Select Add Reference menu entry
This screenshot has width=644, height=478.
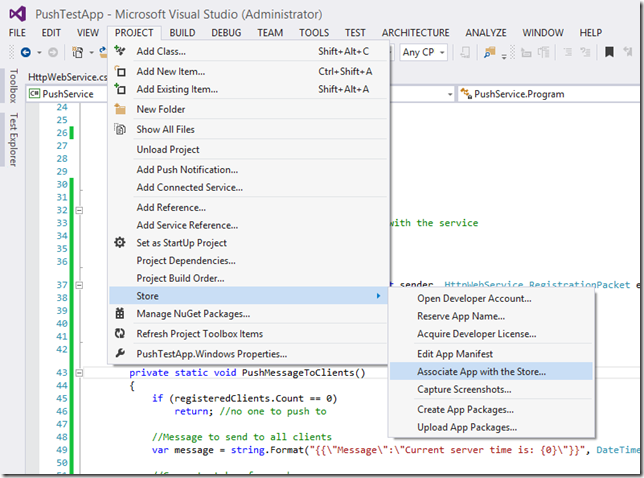coord(248,207)
